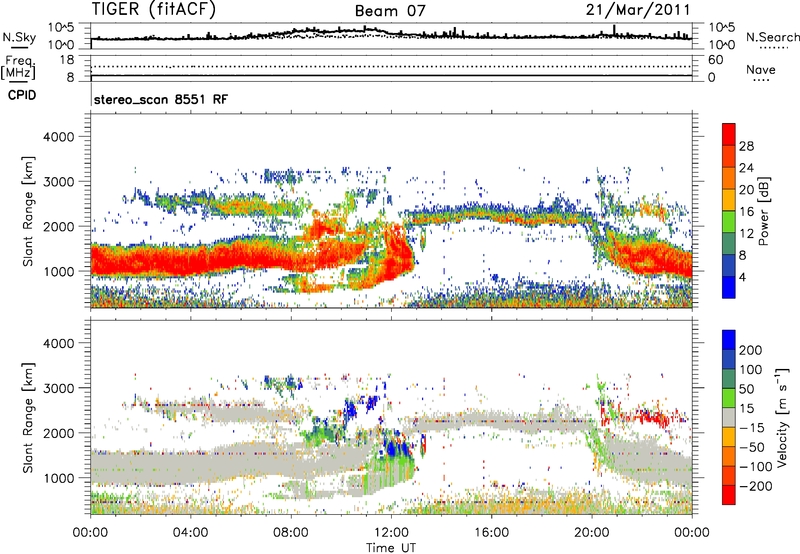The width and height of the screenshot is (800, 554).
Task: Click the 'N.Sky' legend label
Action: (19, 37)
